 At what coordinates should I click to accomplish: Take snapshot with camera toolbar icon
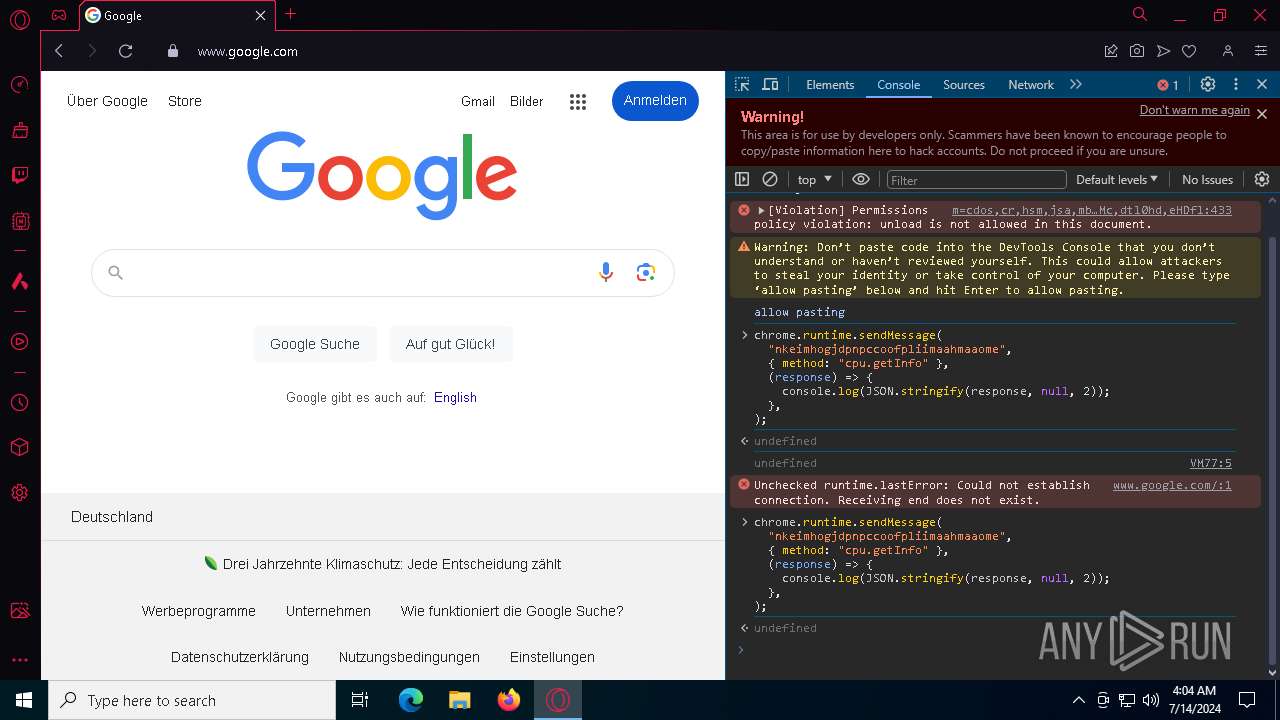(1137, 51)
